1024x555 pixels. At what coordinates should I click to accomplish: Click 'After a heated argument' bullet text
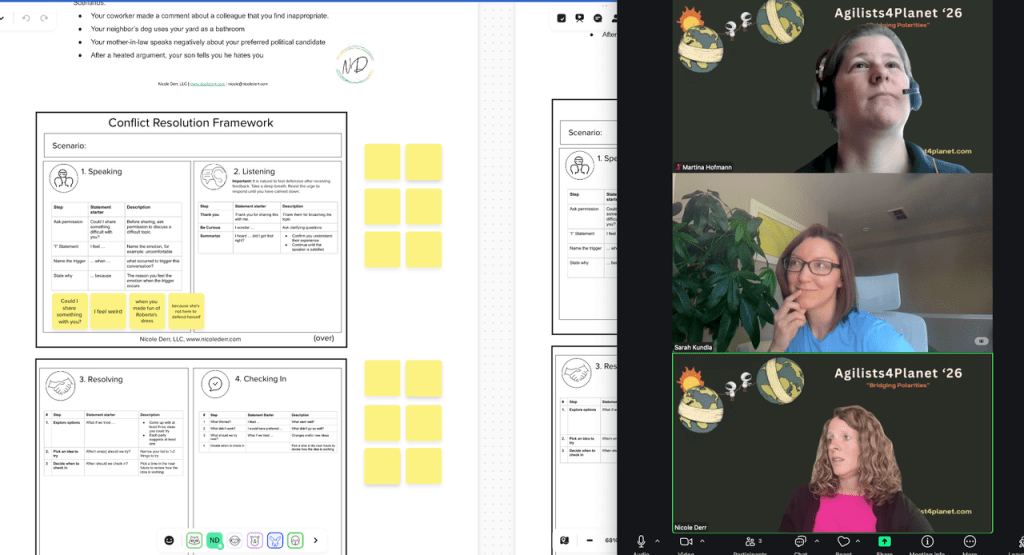(177, 55)
